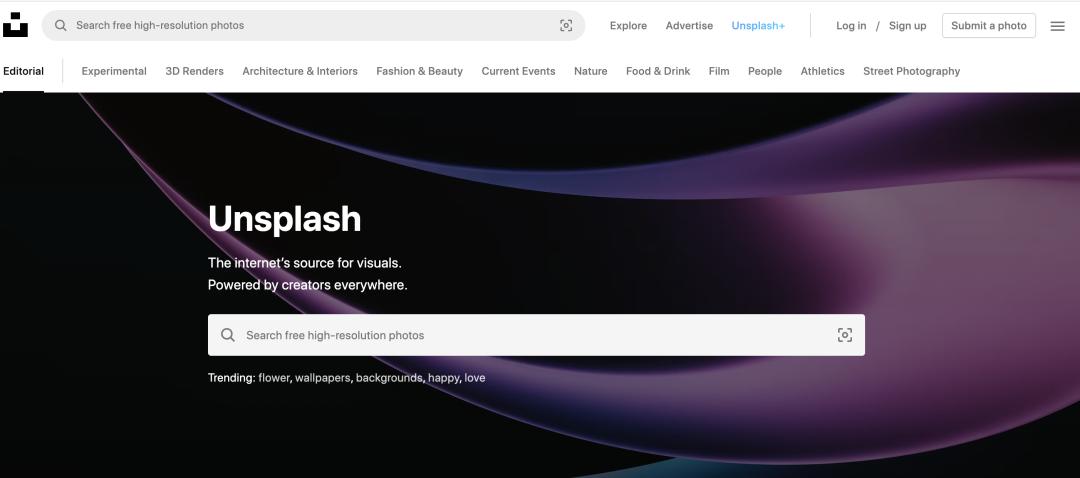Open visual search in hero search box
Viewport: 1080px width, 478px height.
(x=844, y=335)
